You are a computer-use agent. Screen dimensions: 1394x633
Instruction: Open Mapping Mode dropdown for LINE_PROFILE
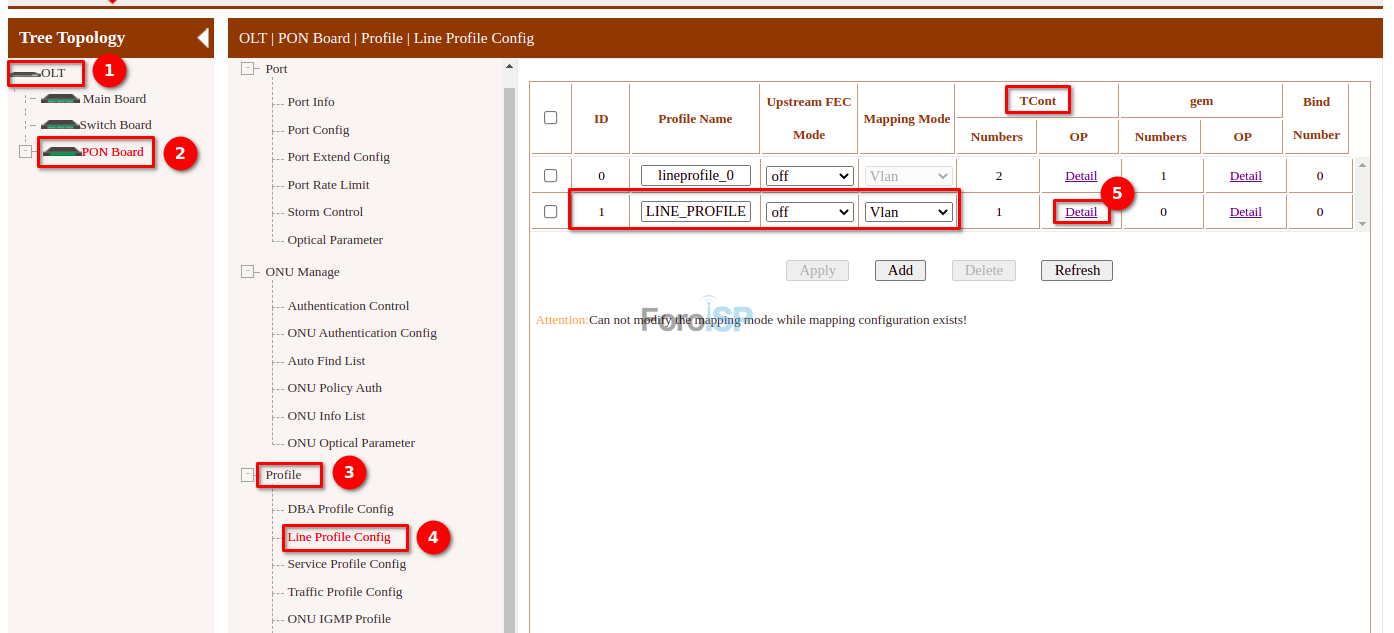(908, 212)
